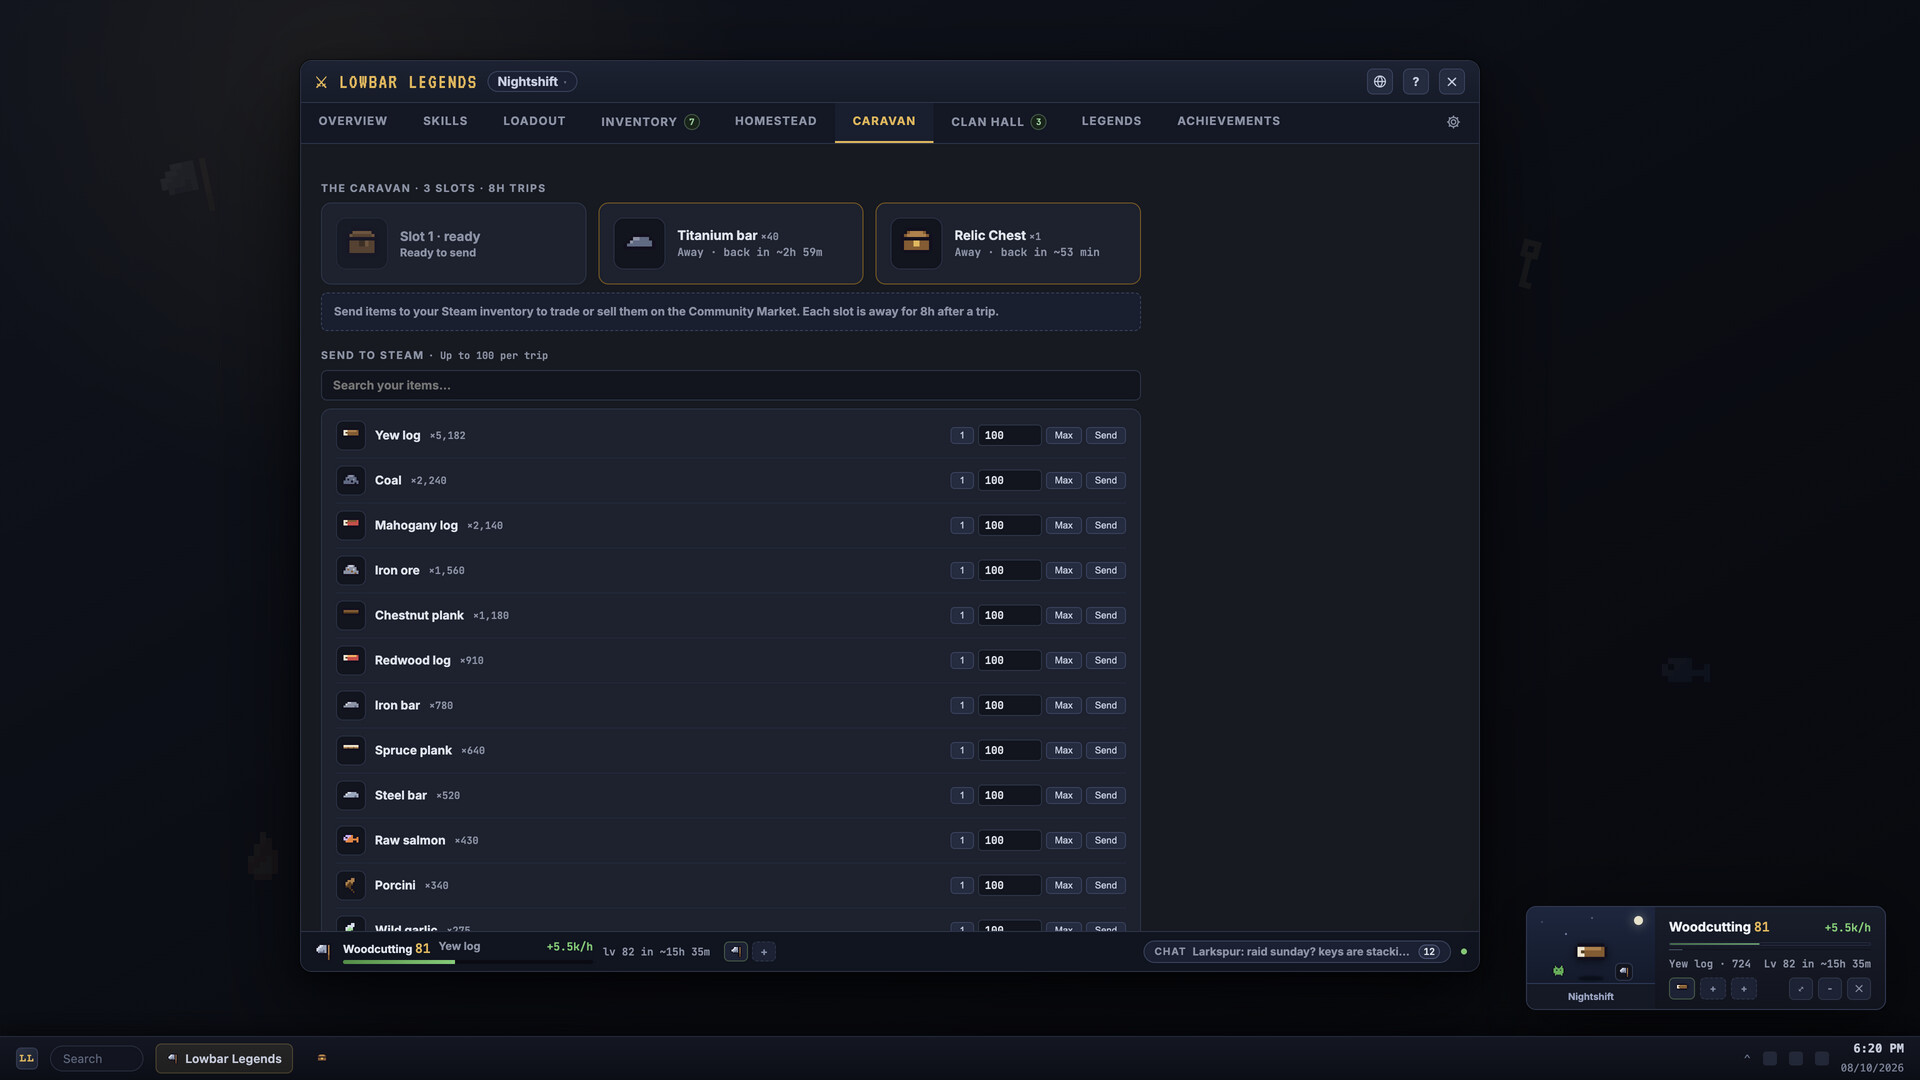The image size is (1920, 1080).
Task: Click the Iron bar item icon
Action: pyautogui.click(x=351, y=705)
